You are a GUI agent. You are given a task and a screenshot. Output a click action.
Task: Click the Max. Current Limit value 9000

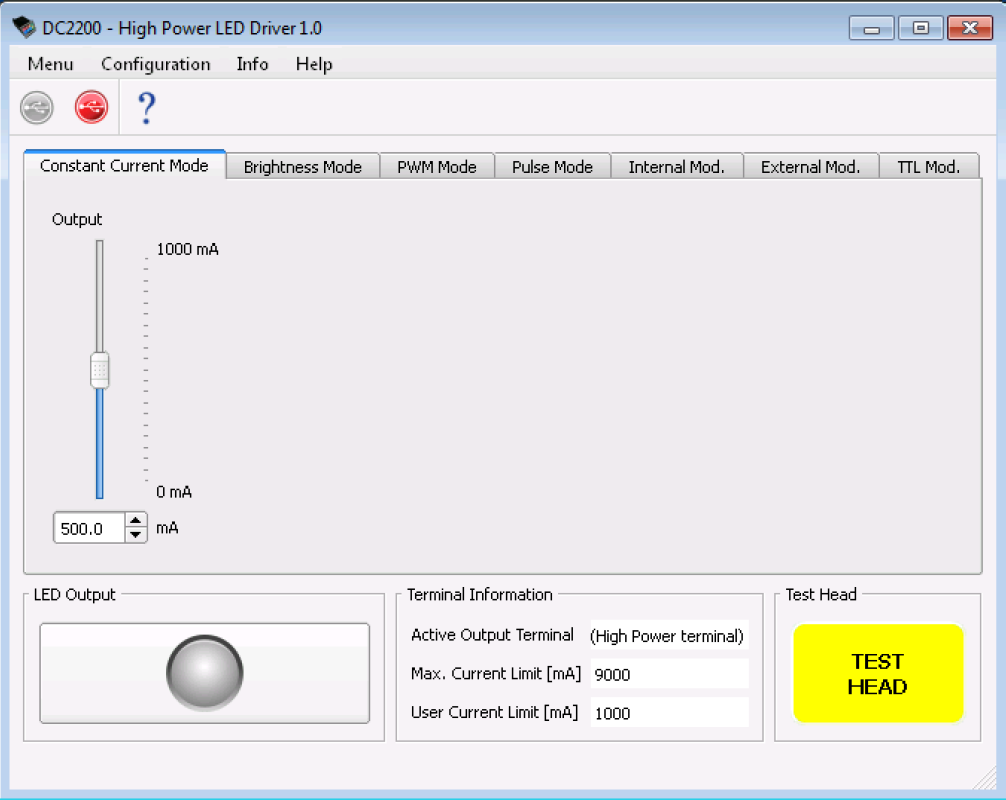click(669, 674)
